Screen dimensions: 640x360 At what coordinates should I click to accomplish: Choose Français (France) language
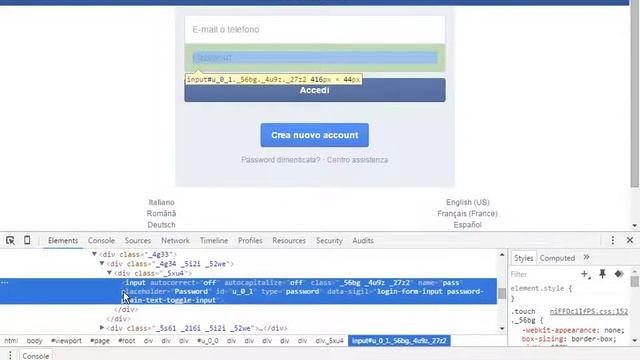coord(467,213)
